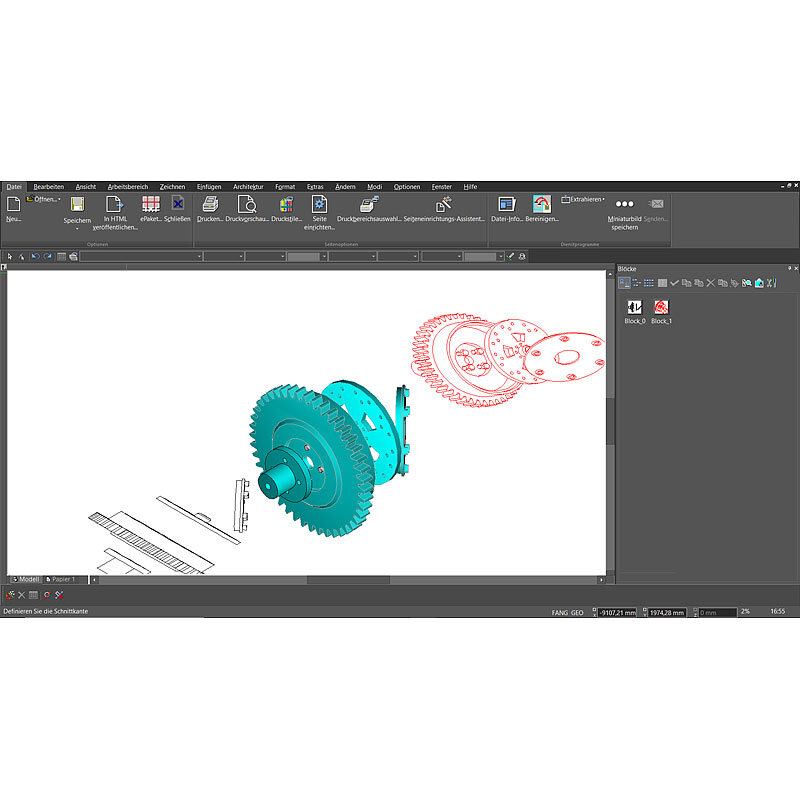Image resolution: width=800 pixels, height=800 pixels.
Task: Switch Blöcke panel to list view icon
Action: click(x=648, y=283)
